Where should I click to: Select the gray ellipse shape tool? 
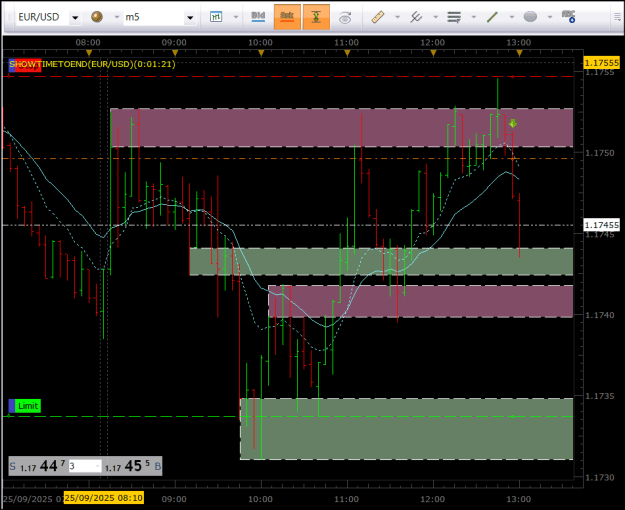tap(530, 17)
